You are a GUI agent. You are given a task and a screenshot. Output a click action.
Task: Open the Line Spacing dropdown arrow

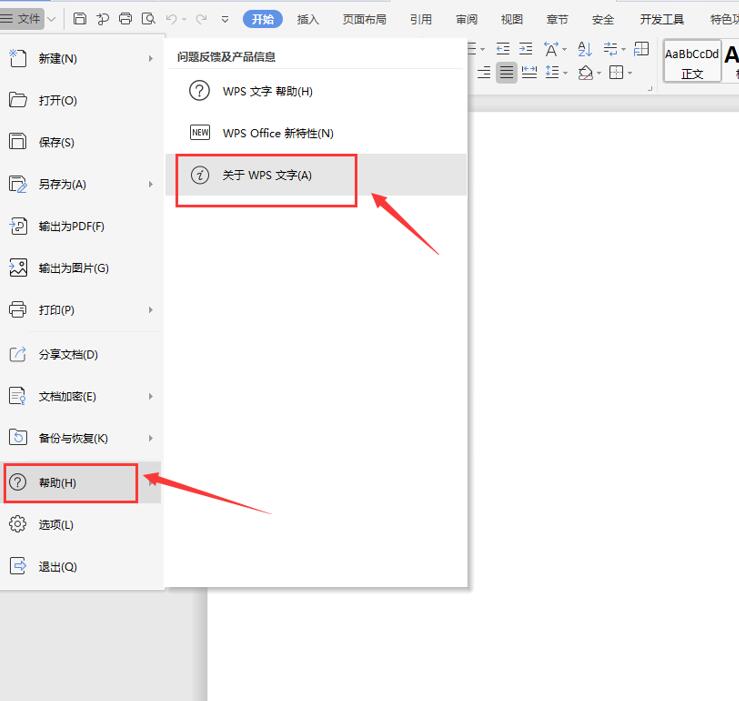click(565, 73)
